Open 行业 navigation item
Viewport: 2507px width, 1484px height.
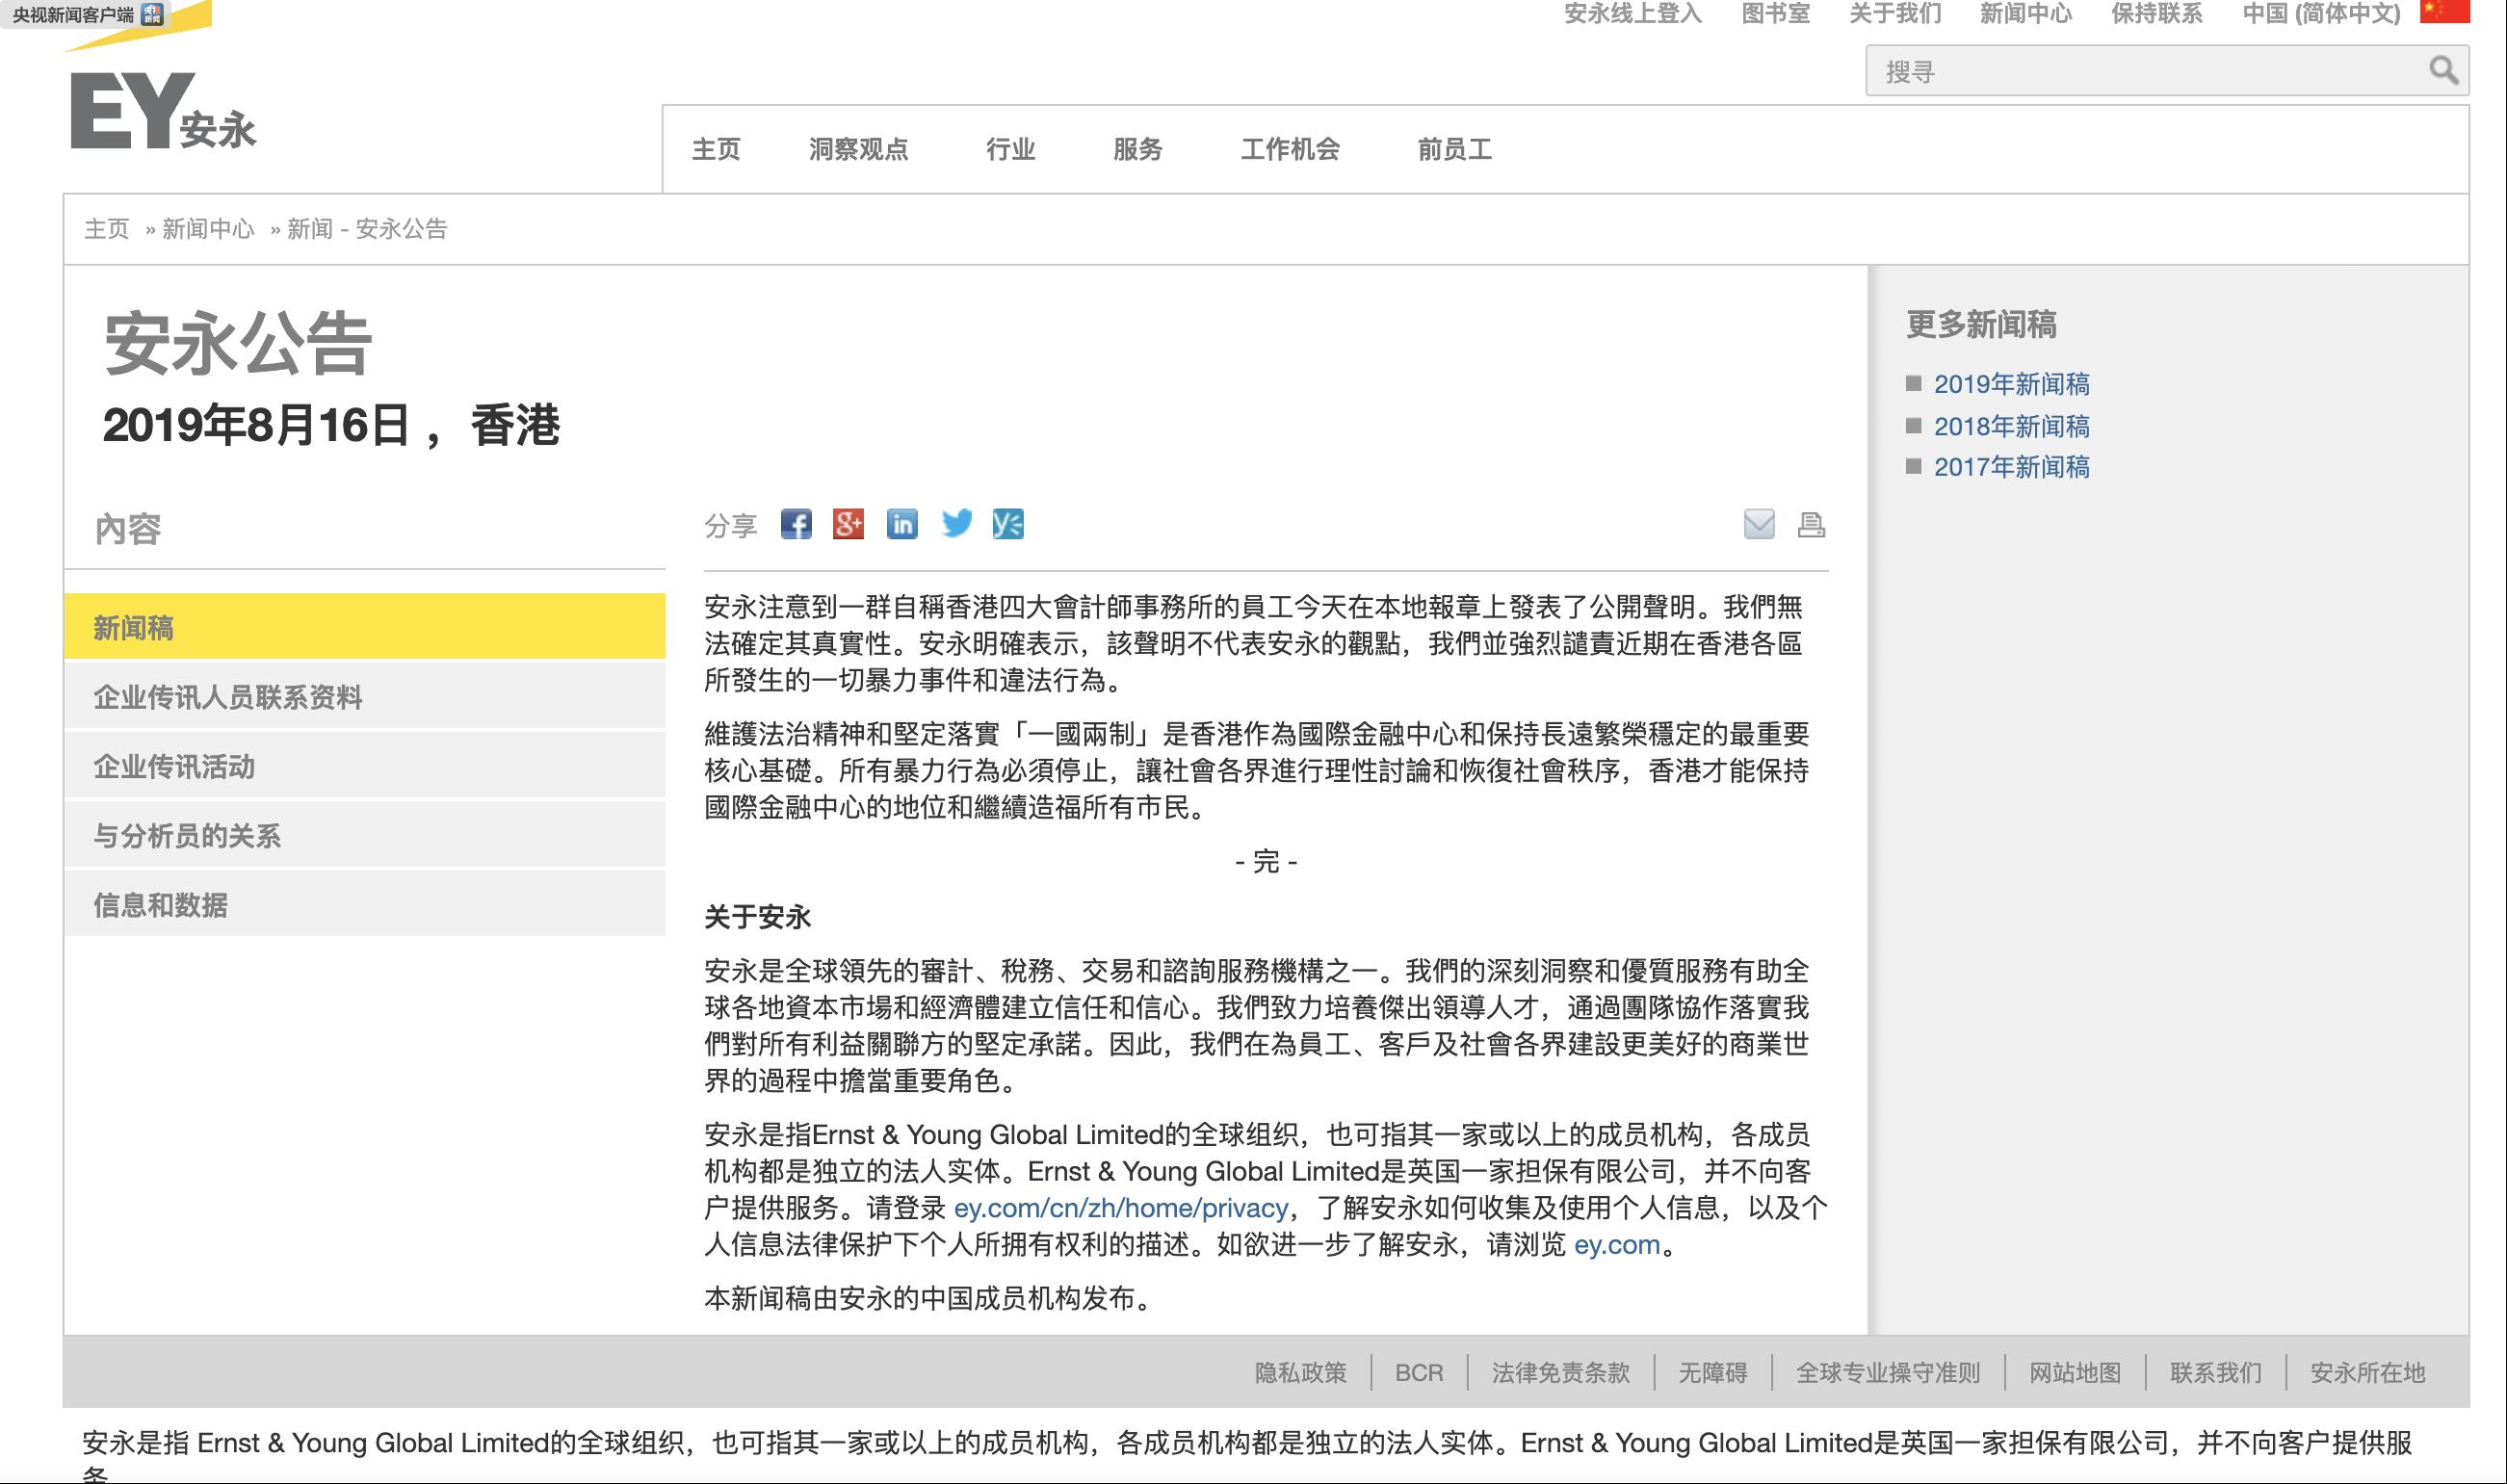point(1010,150)
